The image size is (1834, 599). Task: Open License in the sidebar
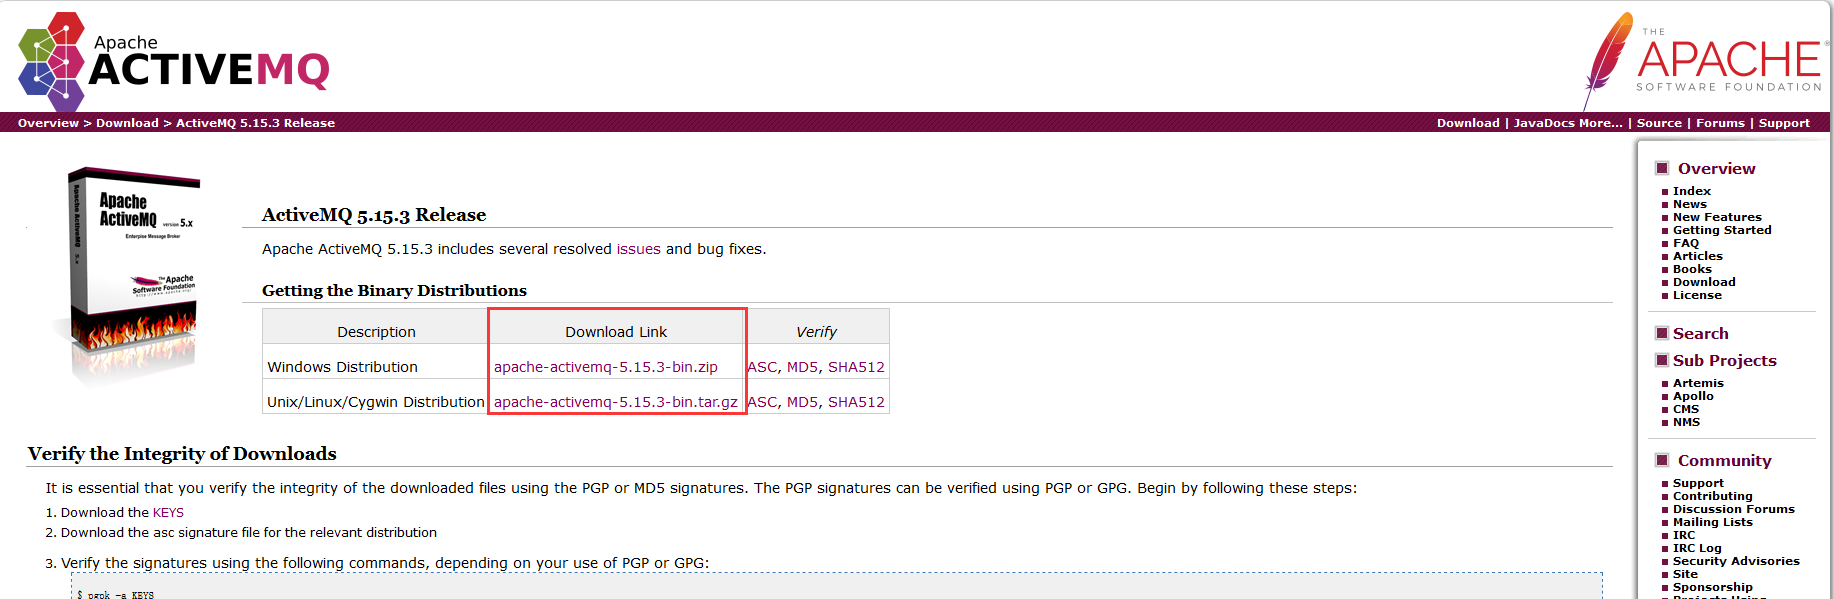[x=1697, y=295]
